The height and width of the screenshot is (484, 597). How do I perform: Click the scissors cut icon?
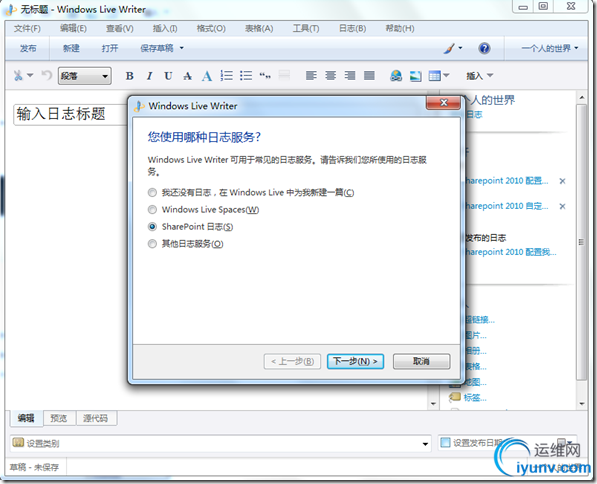(18, 75)
